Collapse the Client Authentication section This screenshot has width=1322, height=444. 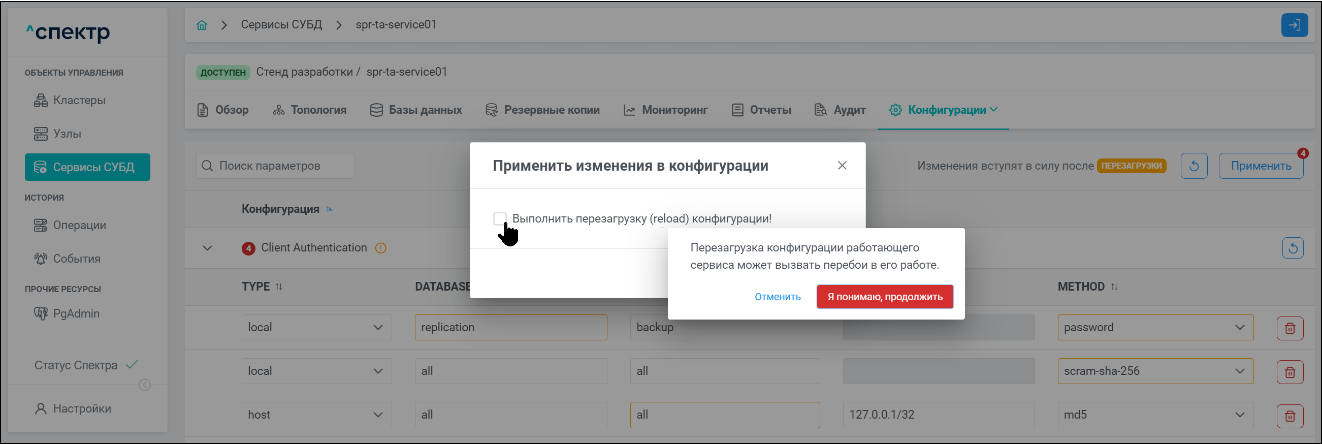(208, 248)
